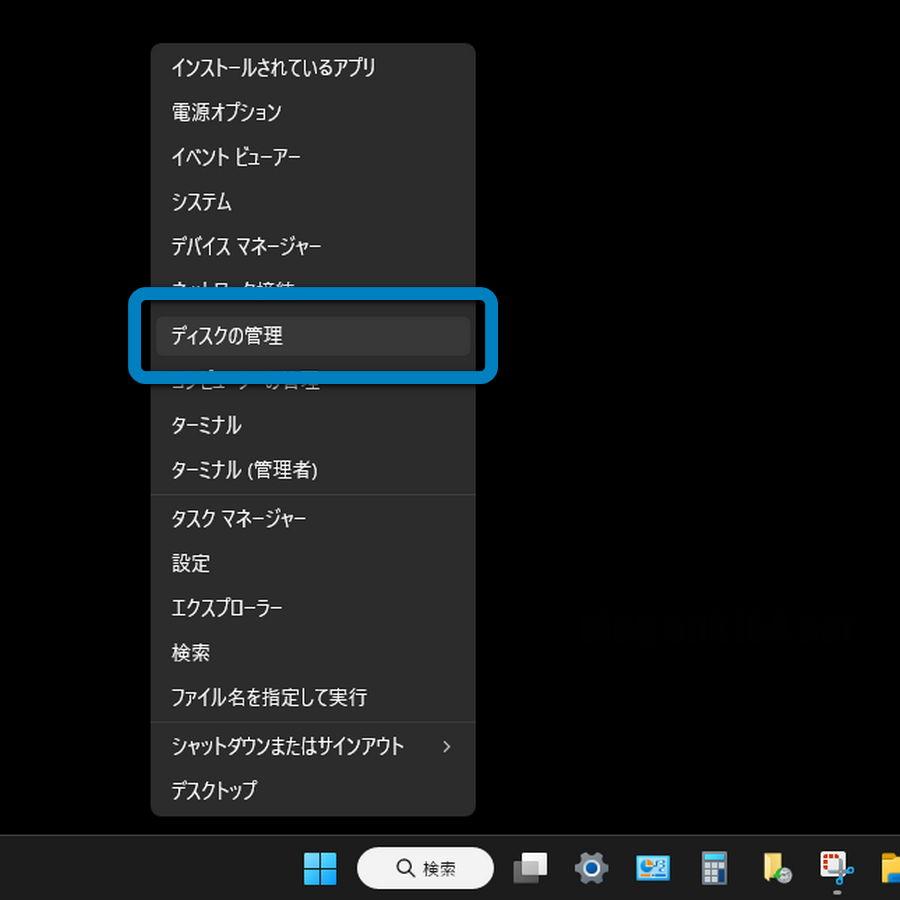
Task: Select ファイル名を指定して実行
Action: click(x=269, y=697)
